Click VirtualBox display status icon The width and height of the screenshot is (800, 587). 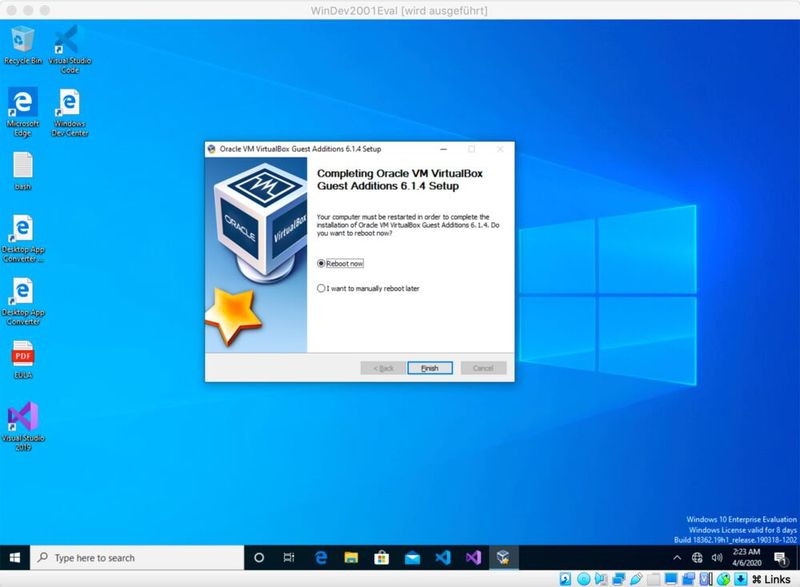pos(671,579)
